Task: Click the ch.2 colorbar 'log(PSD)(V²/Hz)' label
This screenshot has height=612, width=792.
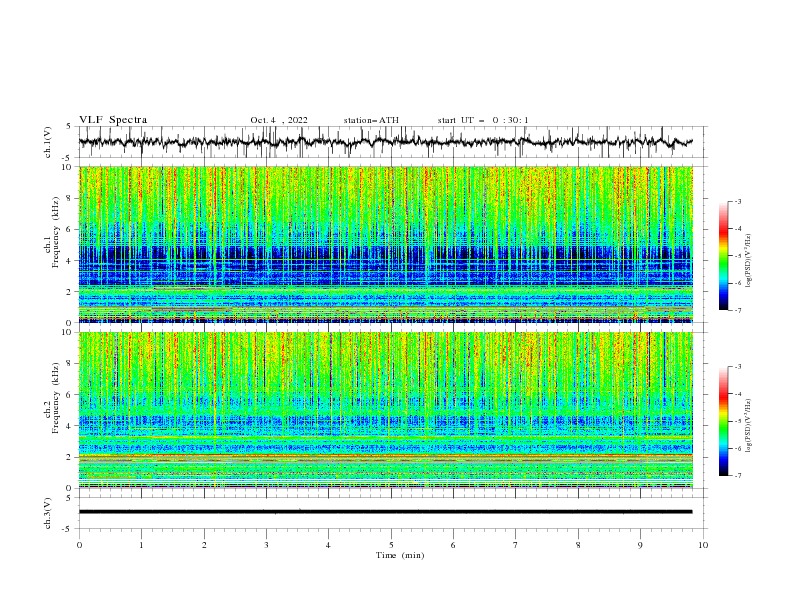Action: 748,426
